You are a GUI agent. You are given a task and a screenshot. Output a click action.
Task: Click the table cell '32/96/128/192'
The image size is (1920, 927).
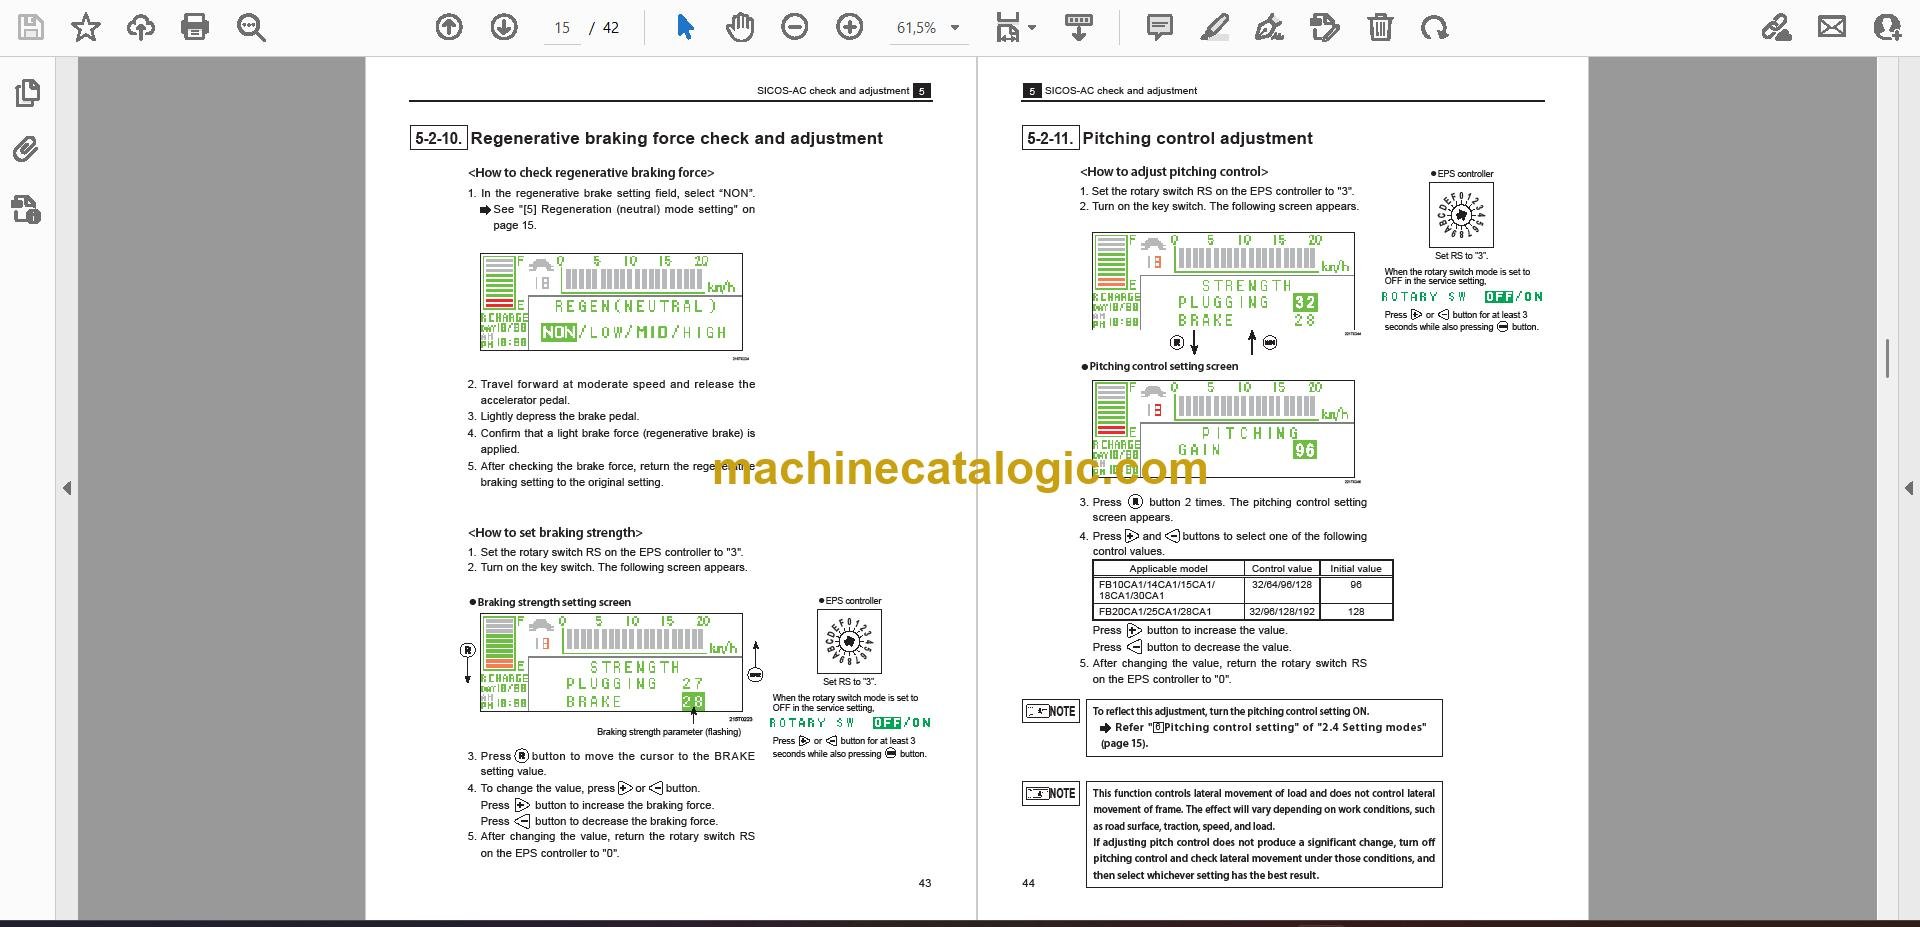coord(1282,611)
